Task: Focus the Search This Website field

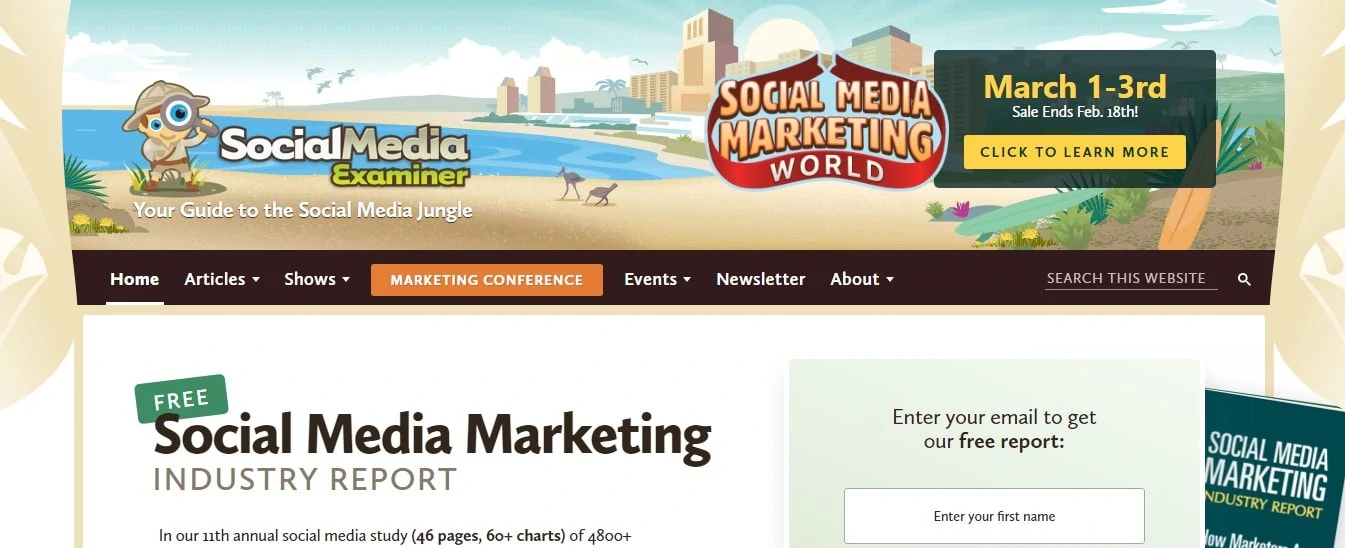Action: [x=1130, y=279]
